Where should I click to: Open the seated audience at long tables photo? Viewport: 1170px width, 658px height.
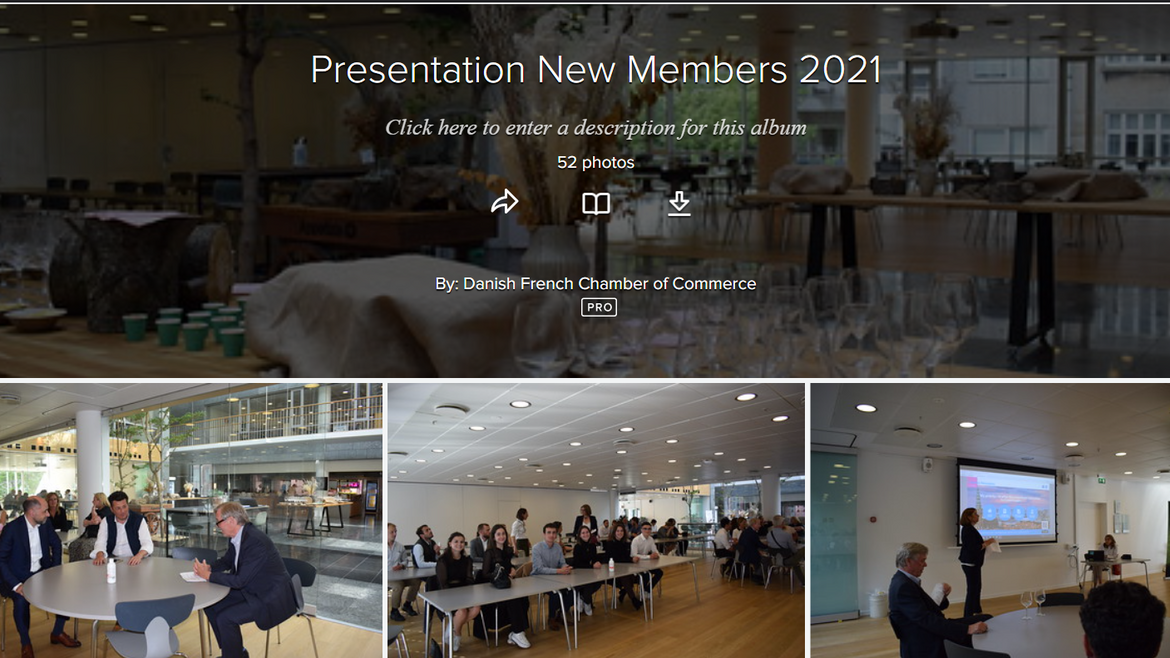point(596,520)
